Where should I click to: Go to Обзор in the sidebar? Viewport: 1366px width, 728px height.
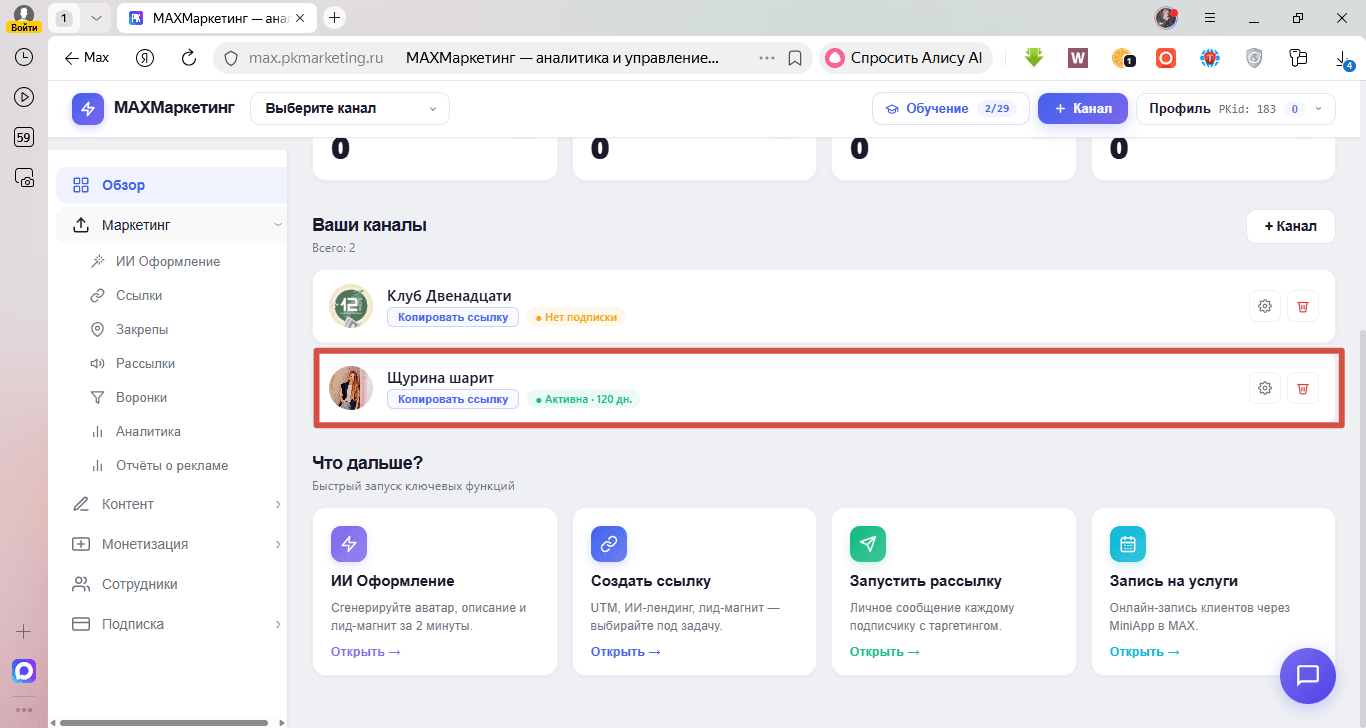[171, 185]
